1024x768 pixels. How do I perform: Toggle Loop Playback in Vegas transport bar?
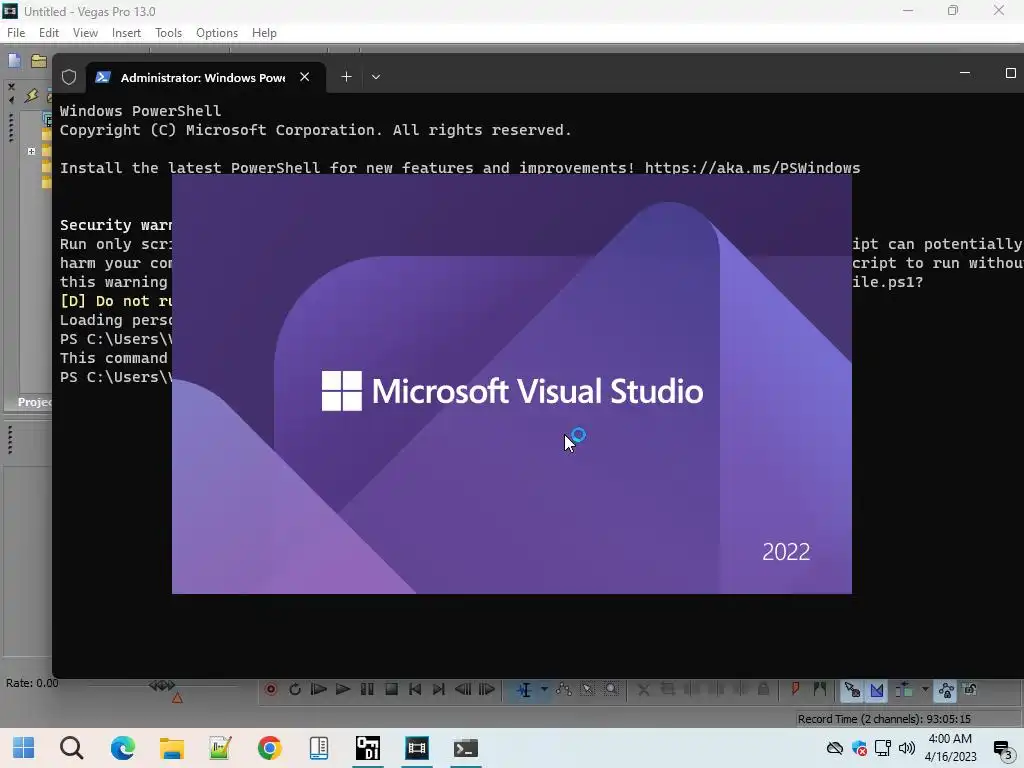point(295,689)
